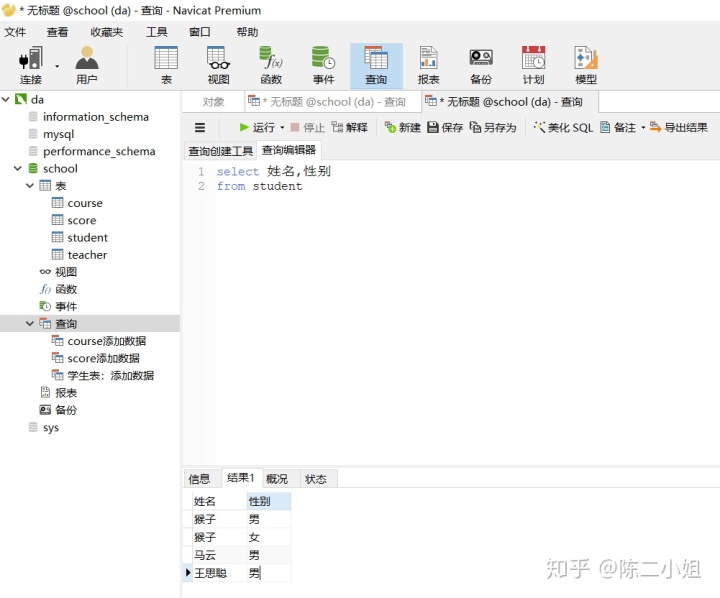Select the sys database in tree
The width and height of the screenshot is (720, 598).
(51, 428)
